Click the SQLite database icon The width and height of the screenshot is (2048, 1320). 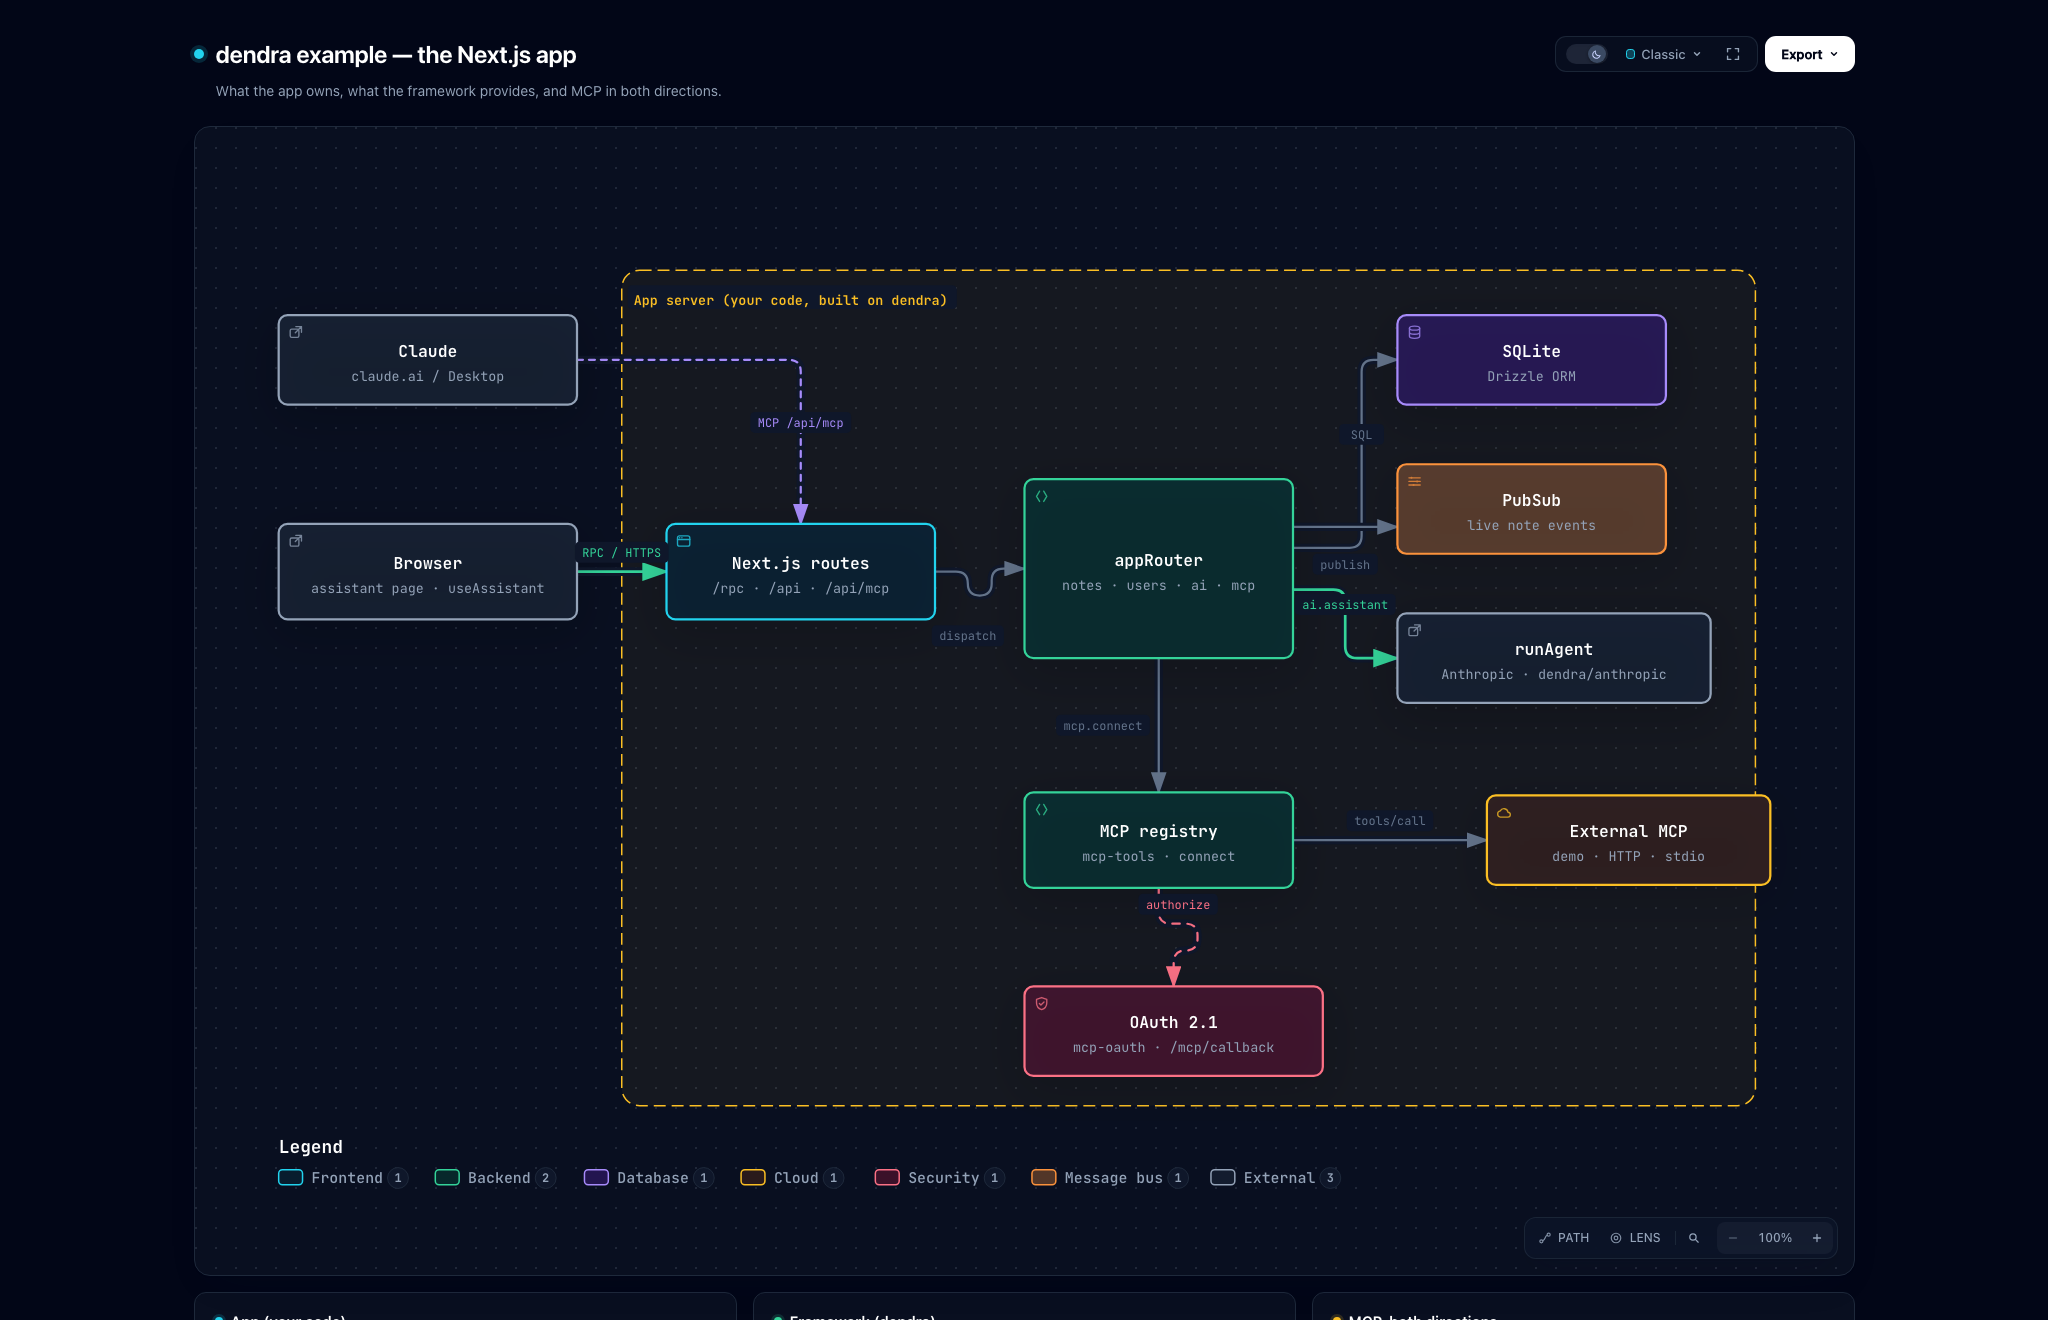pyautogui.click(x=1415, y=332)
